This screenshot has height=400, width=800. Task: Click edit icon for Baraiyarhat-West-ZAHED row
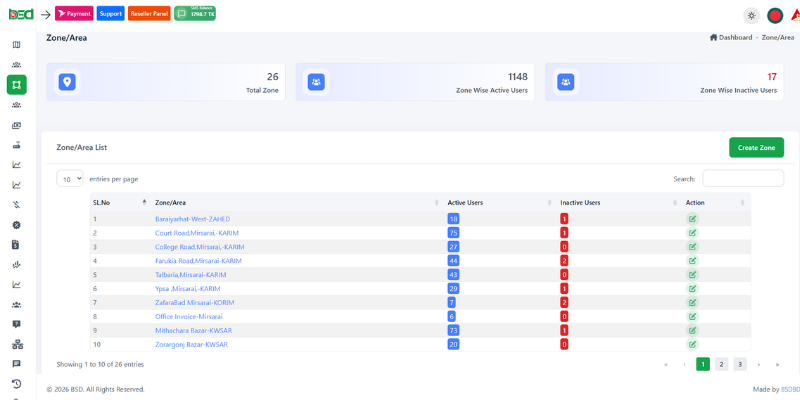692,219
